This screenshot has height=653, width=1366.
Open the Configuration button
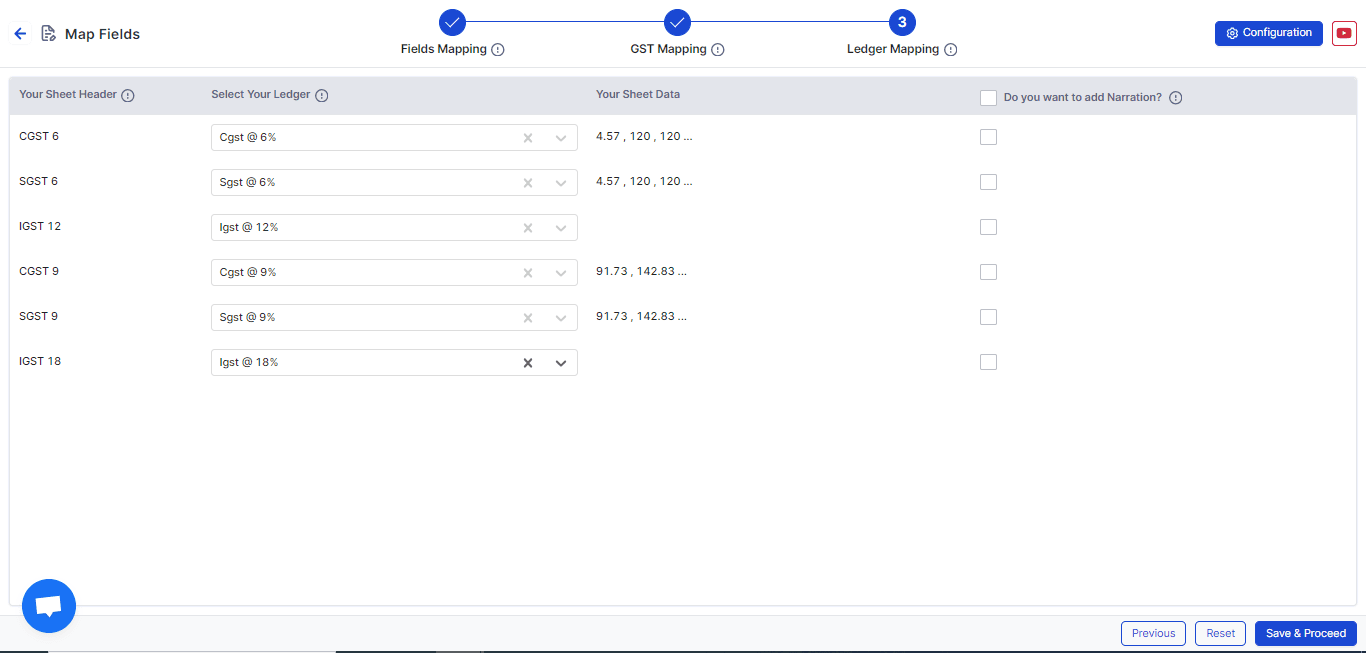click(1269, 33)
